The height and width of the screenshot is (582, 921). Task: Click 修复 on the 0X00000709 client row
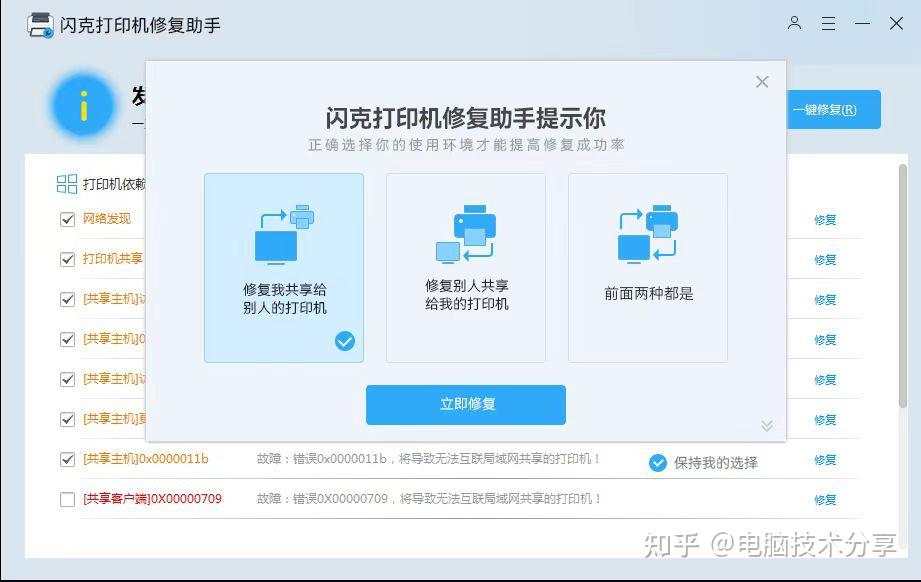point(824,498)
